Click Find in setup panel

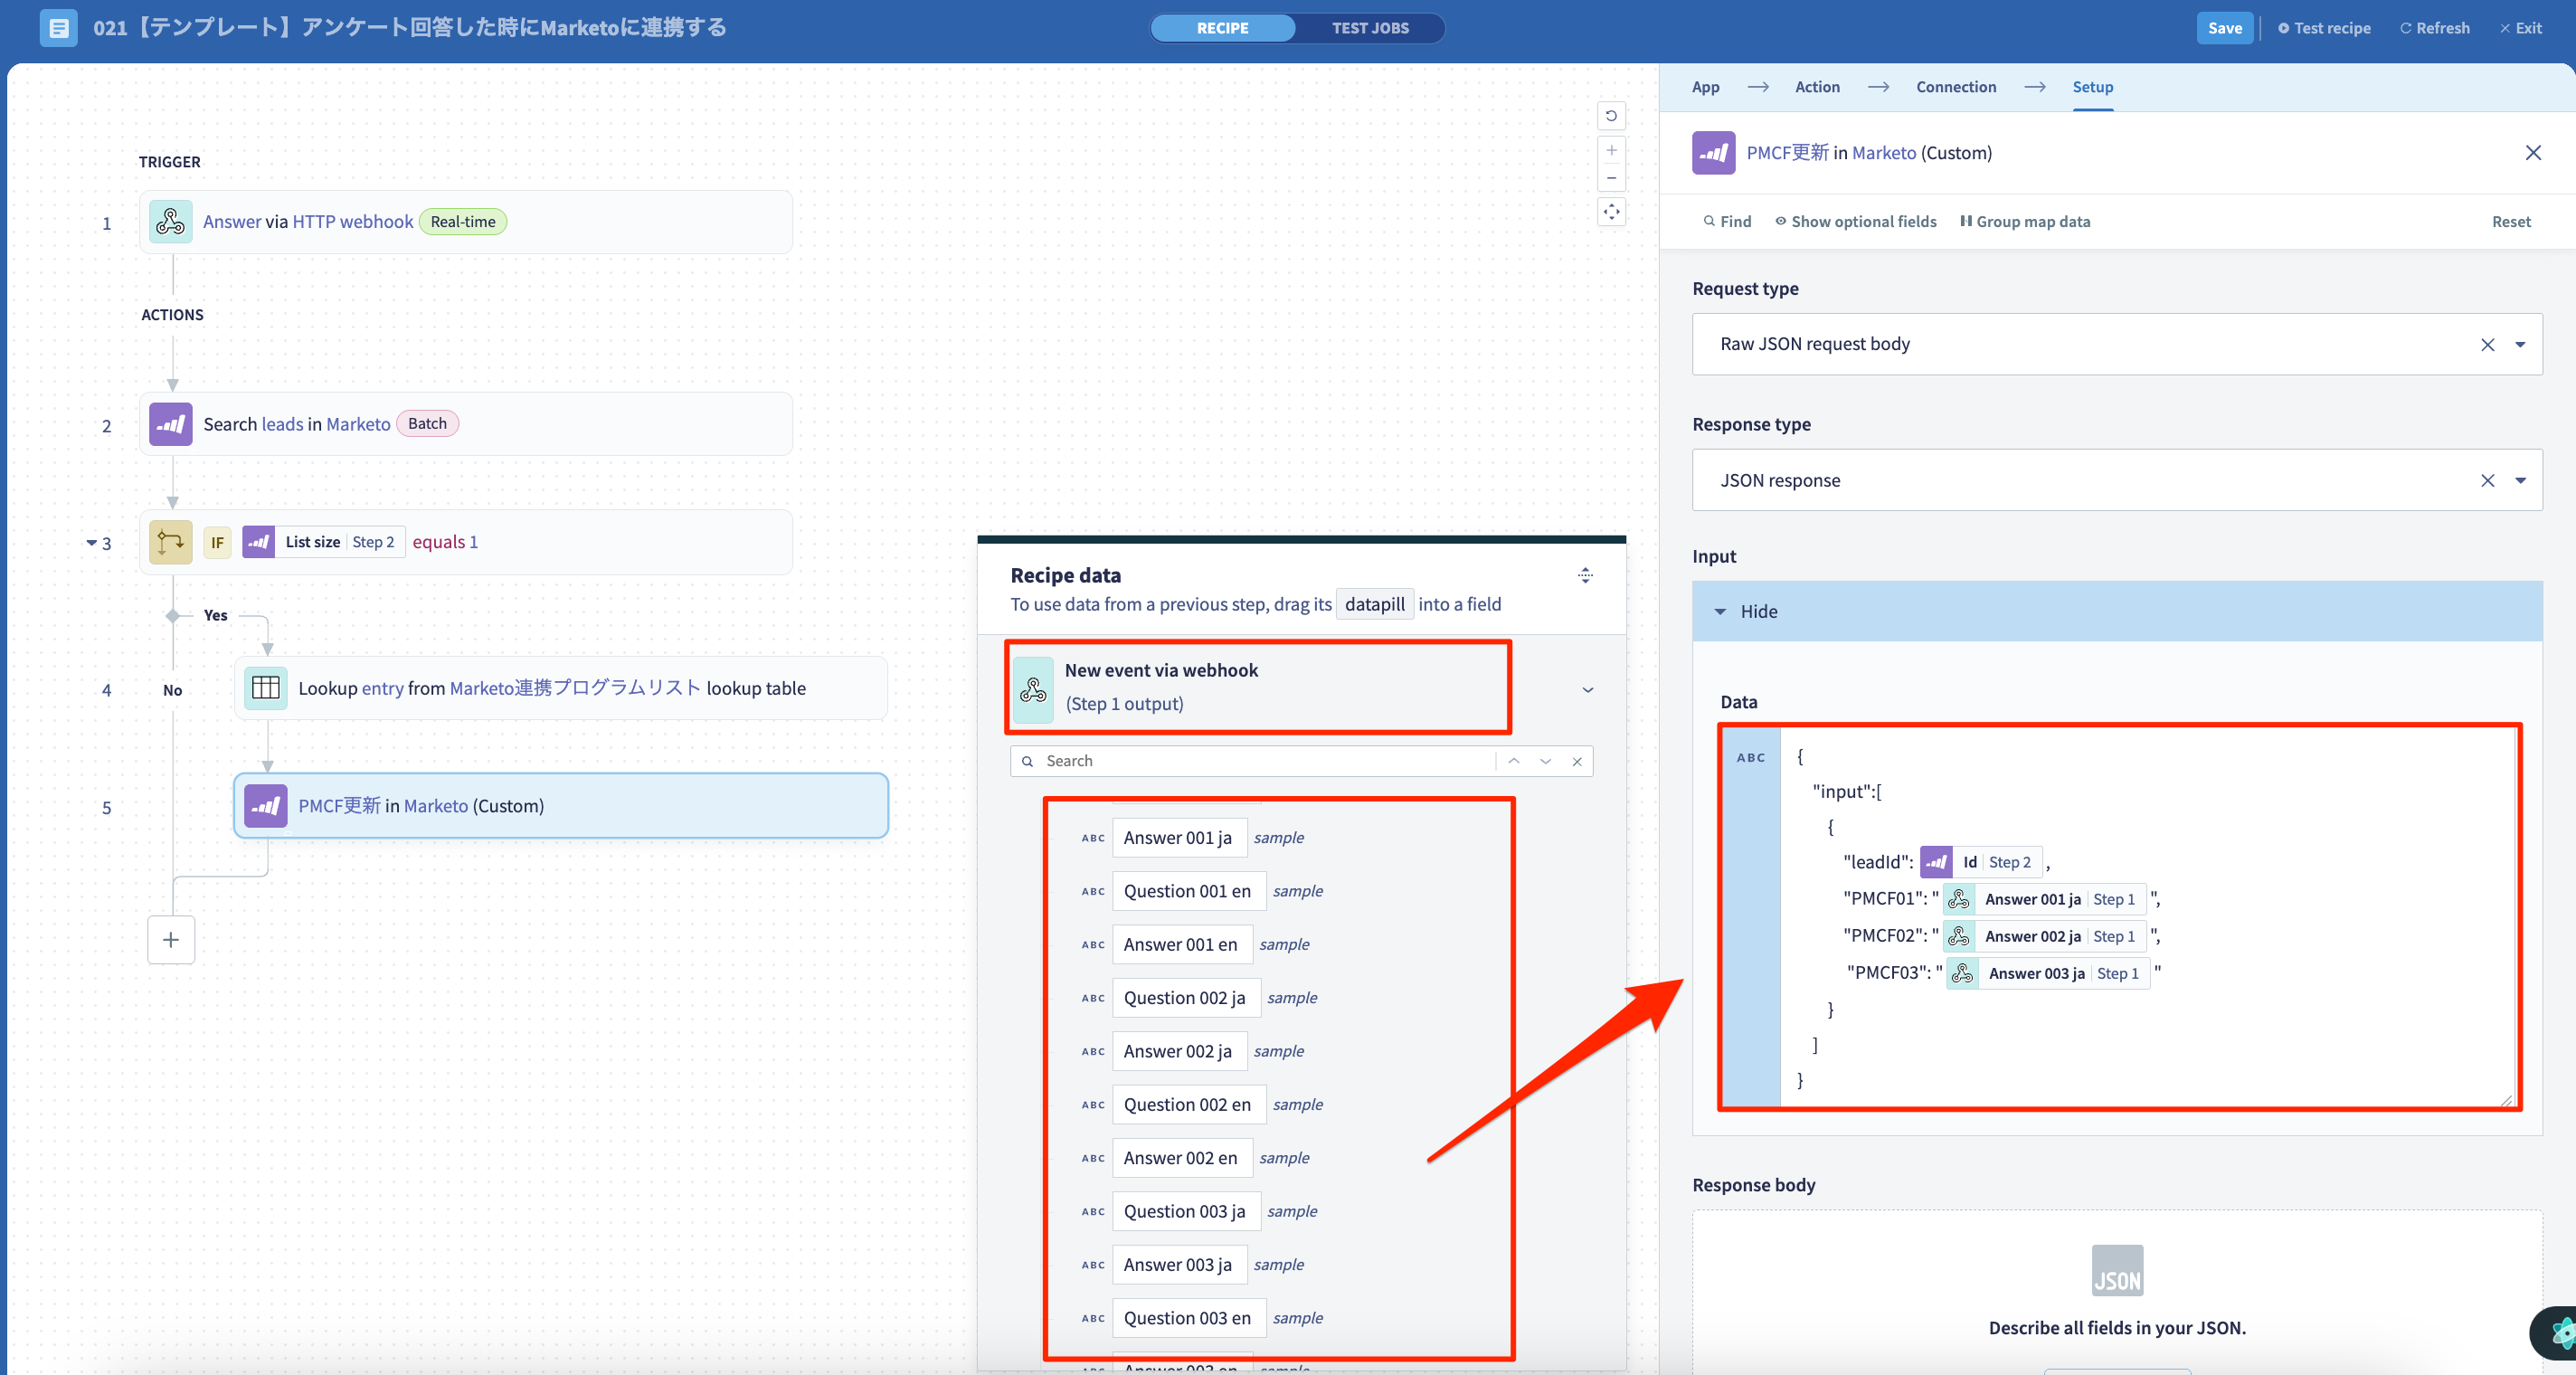(x=1727, y=222)
